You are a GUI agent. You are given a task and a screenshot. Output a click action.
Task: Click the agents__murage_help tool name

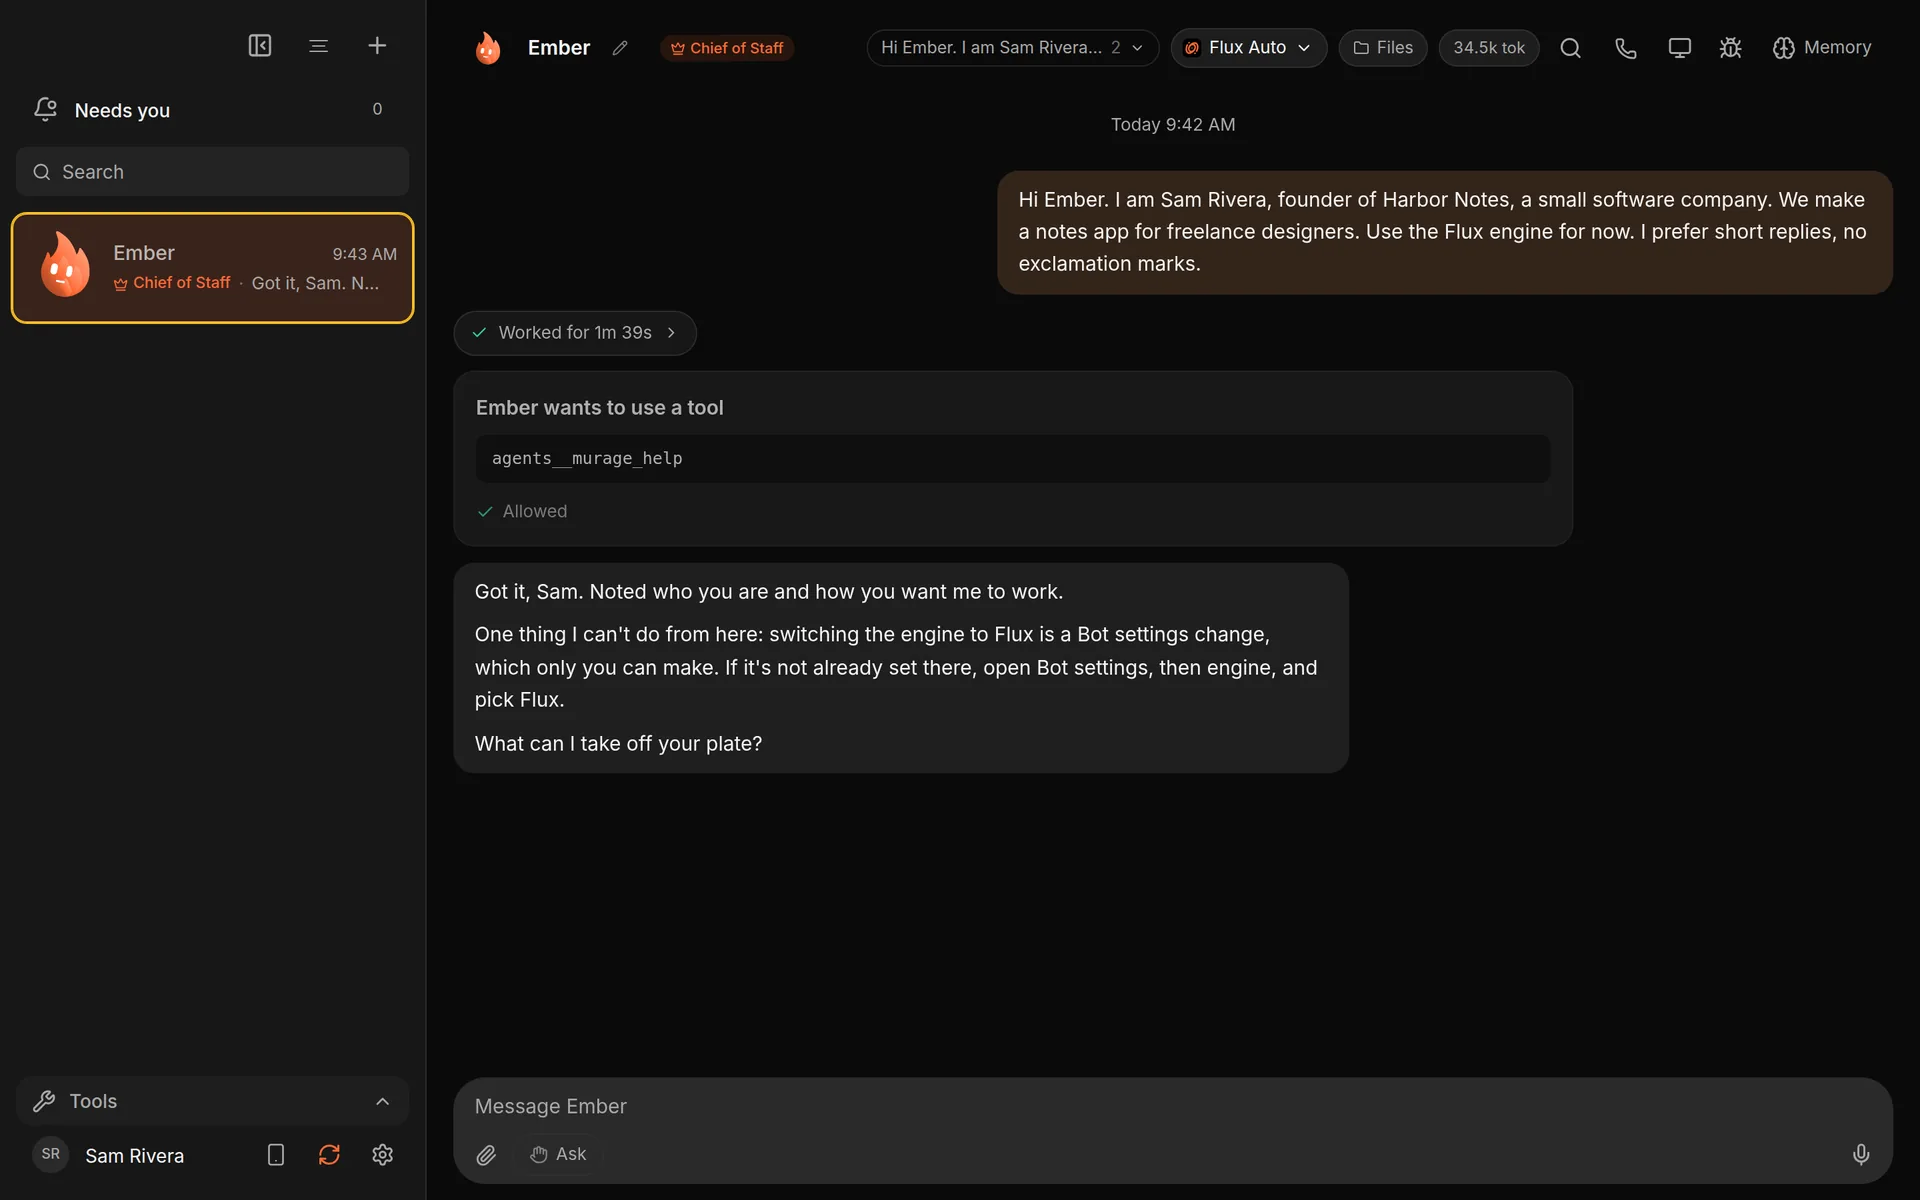[587, 458]
